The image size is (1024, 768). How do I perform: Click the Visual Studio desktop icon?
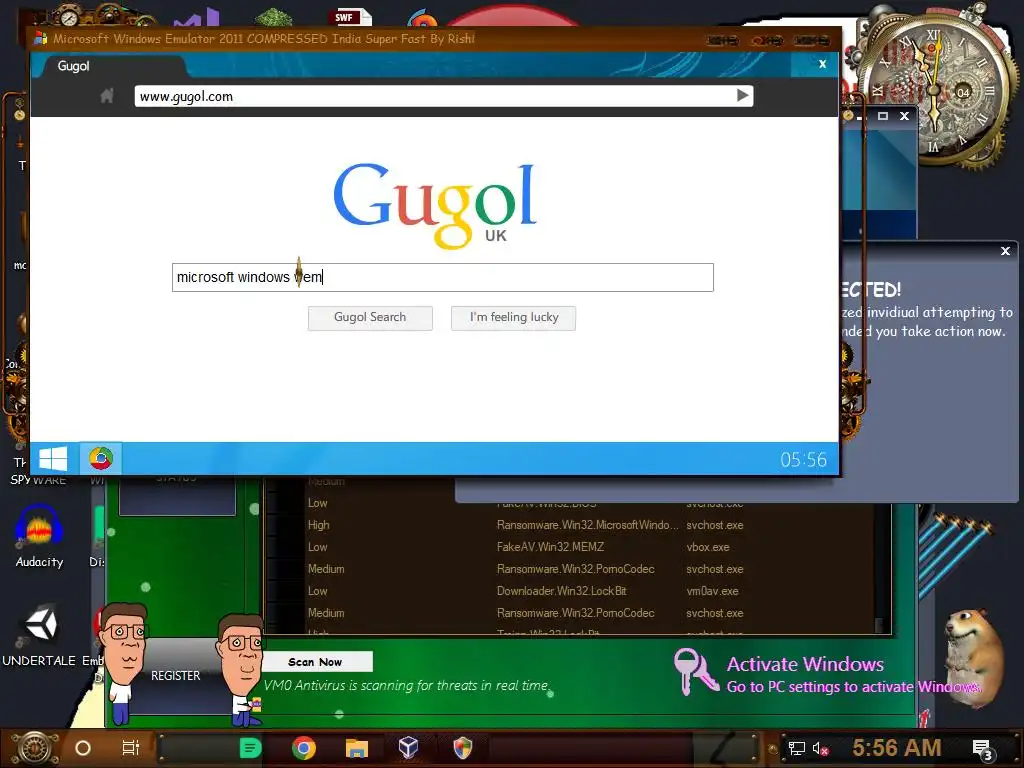click(197, 18)
